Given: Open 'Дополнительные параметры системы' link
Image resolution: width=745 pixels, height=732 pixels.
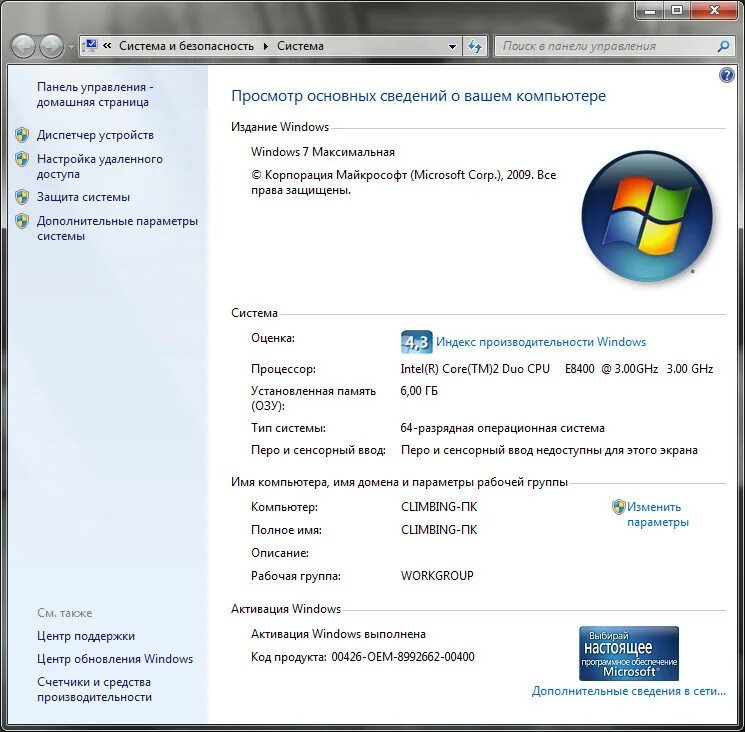Looking at the screenshot, I should (x=117, y=228).
